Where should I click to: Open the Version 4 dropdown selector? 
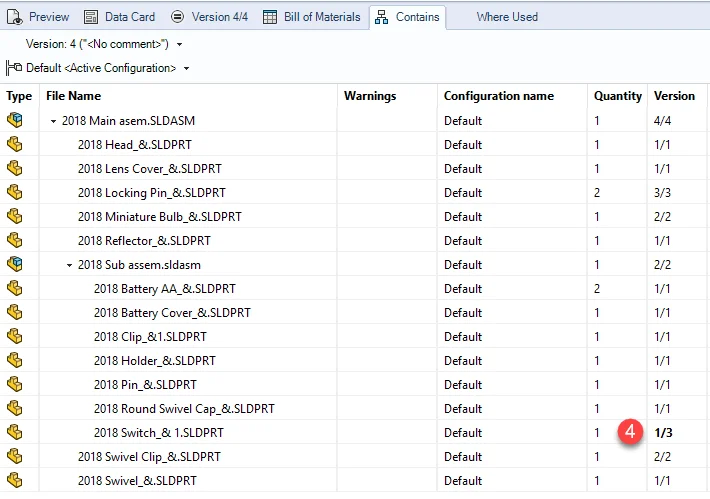pos(179,45)
